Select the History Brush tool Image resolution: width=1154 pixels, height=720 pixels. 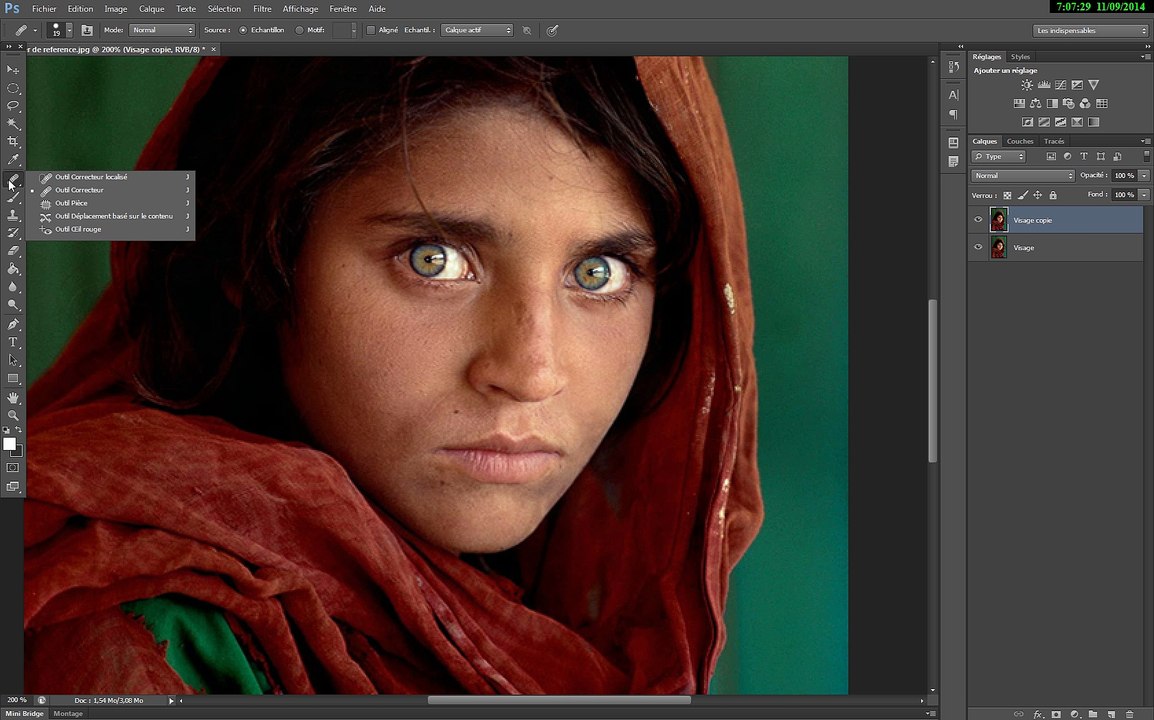tap(13, 233)
